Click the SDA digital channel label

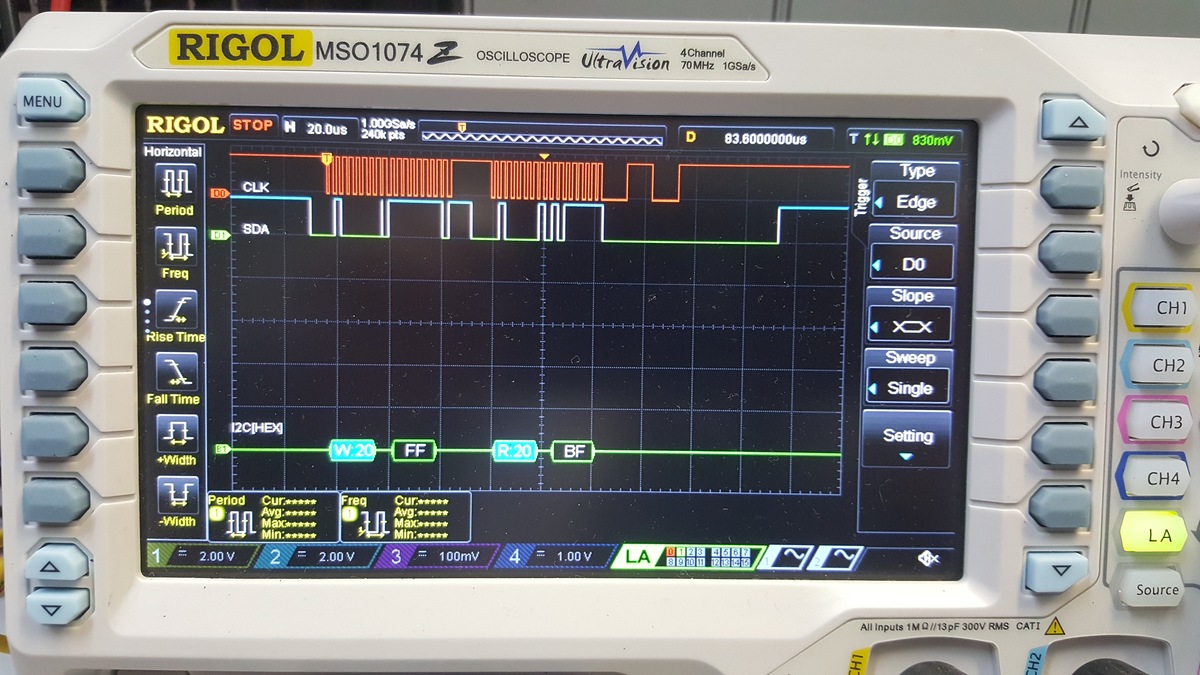click(x=256, y=229)
